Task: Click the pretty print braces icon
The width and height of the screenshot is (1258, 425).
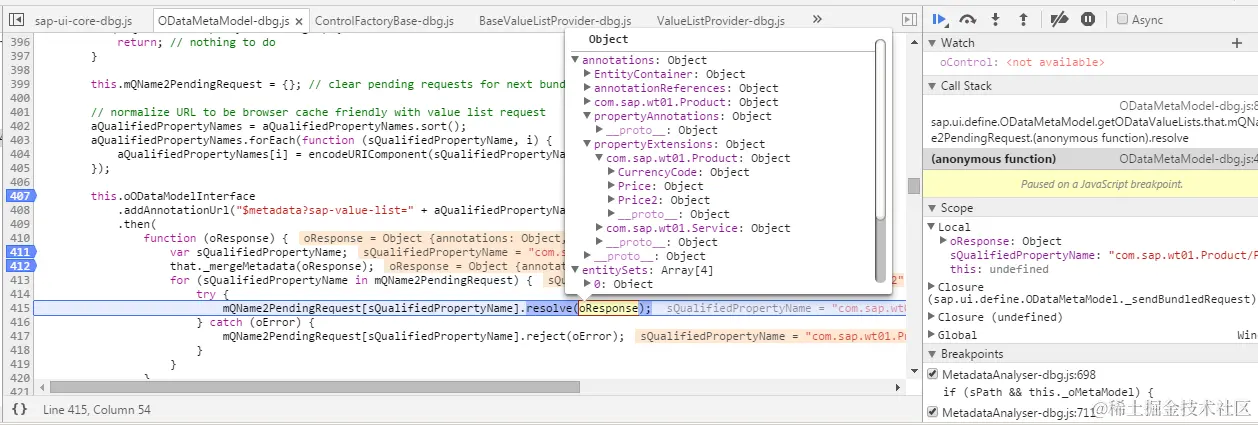Action: tap(19, 409)
